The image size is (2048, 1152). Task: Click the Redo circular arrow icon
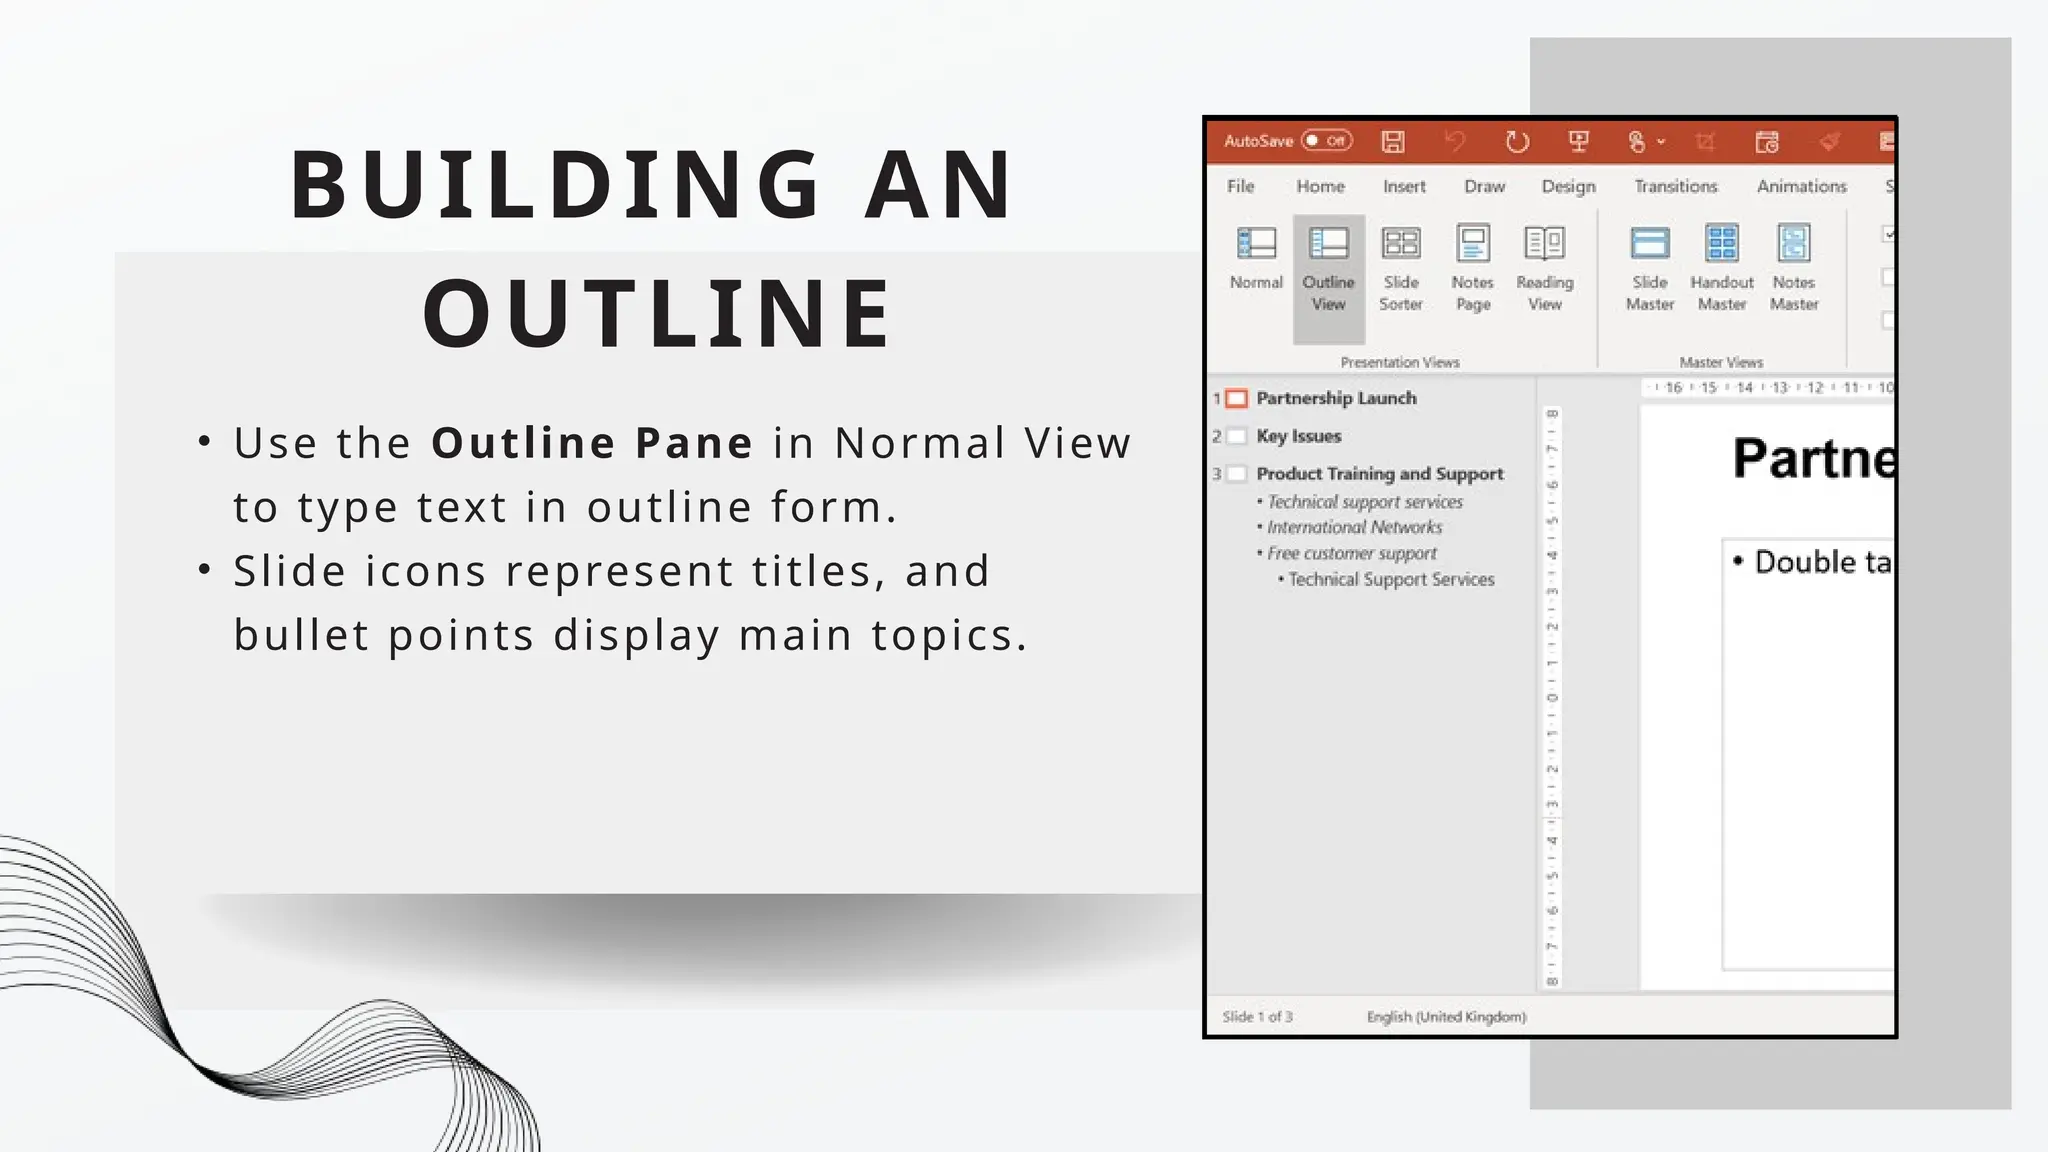pos(1517,142)
